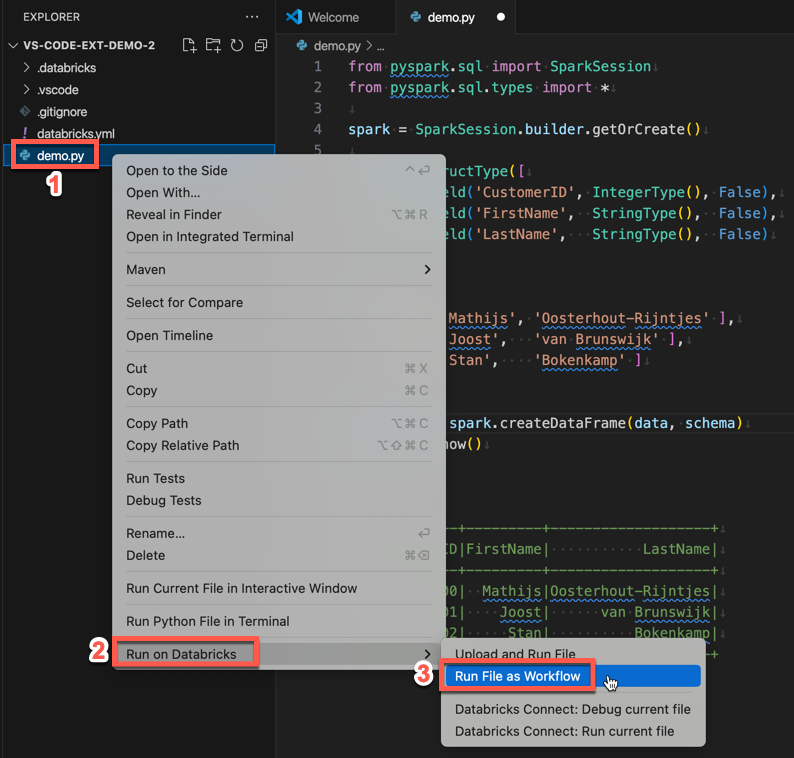Click the New File icon in Explorer
The width and height of the screenshot is (794, 758).
pyautogui.click(x=189, y=46)
